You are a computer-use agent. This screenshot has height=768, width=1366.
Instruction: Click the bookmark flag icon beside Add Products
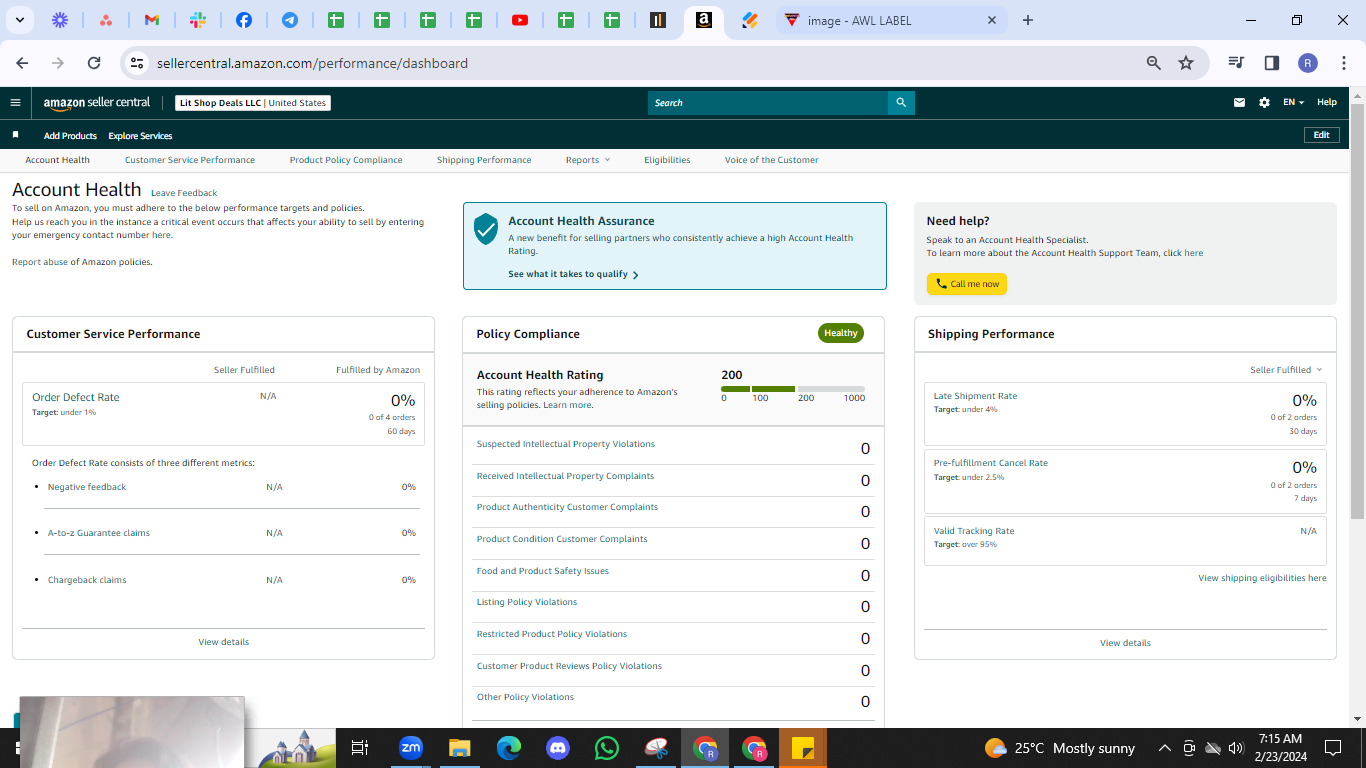(x=15, y=135)
